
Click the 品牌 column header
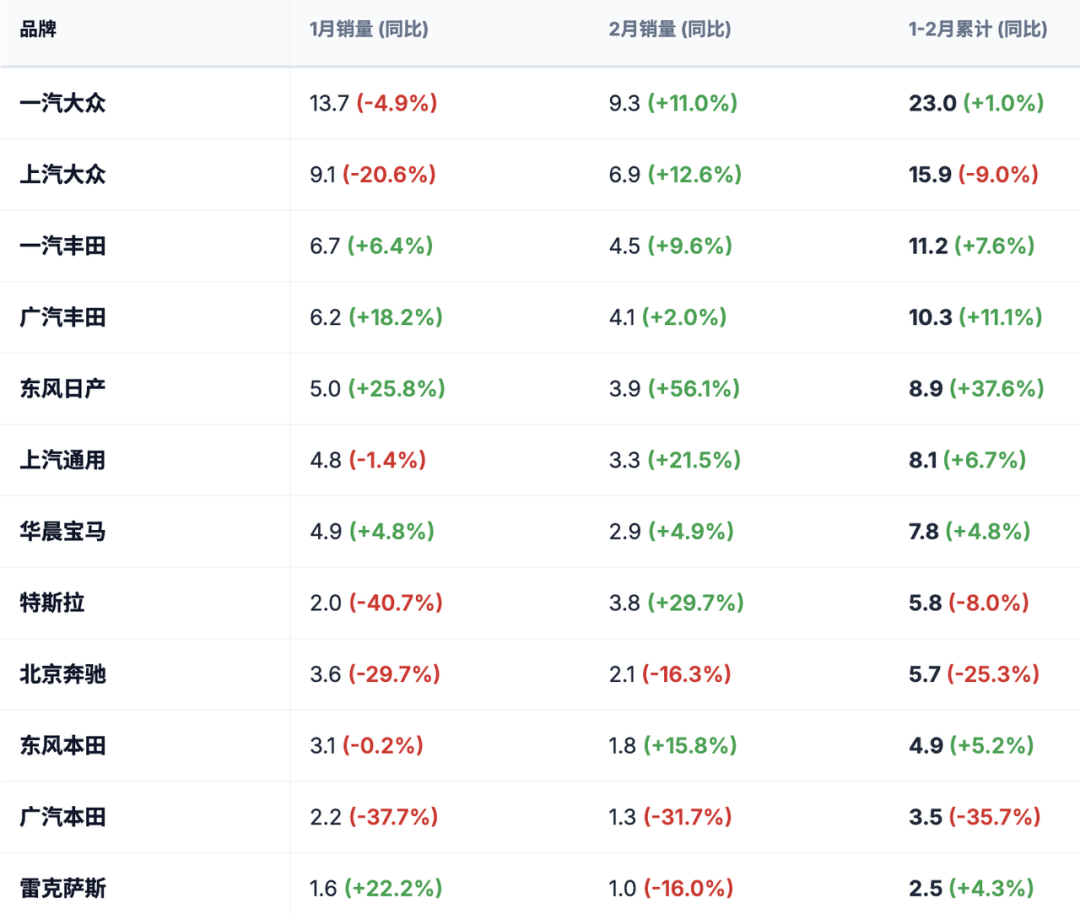38,30
